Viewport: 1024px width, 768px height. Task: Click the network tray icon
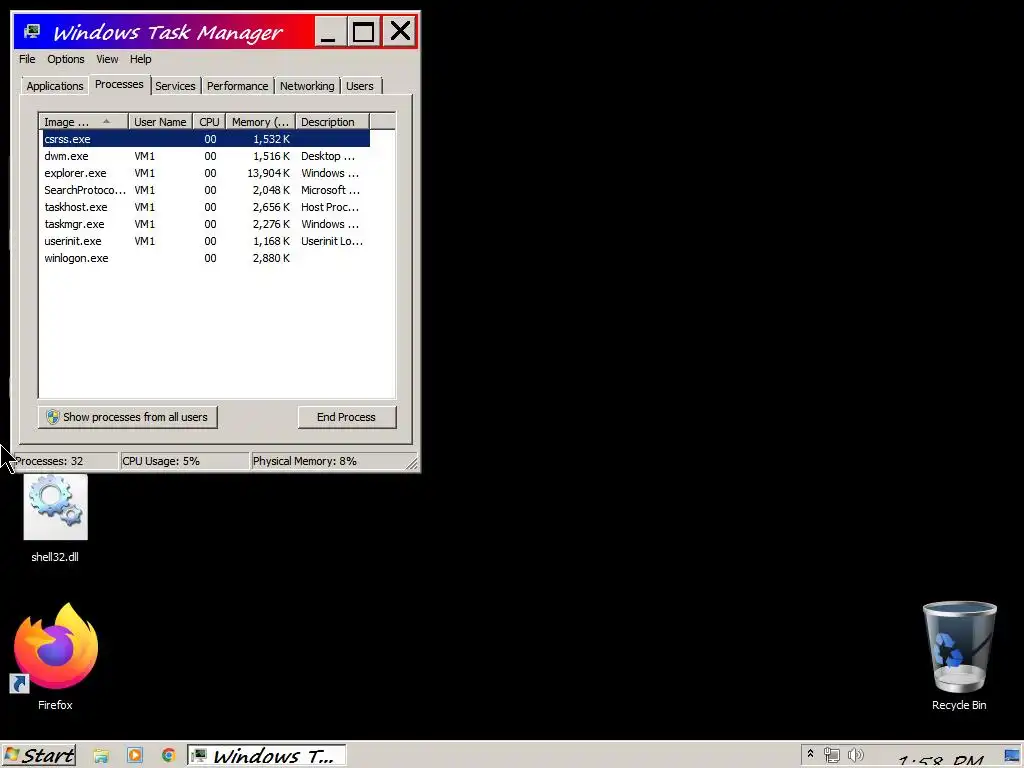tap(831, 755)
